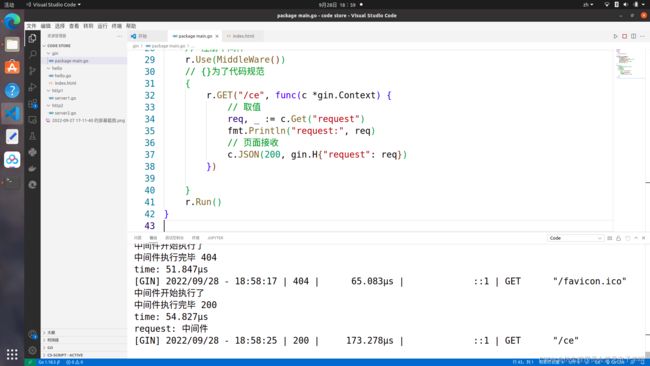The width and height of the screenshot is (650, 366).
Task: Toggle output scroll lock icon
Action: coord(618,238)
